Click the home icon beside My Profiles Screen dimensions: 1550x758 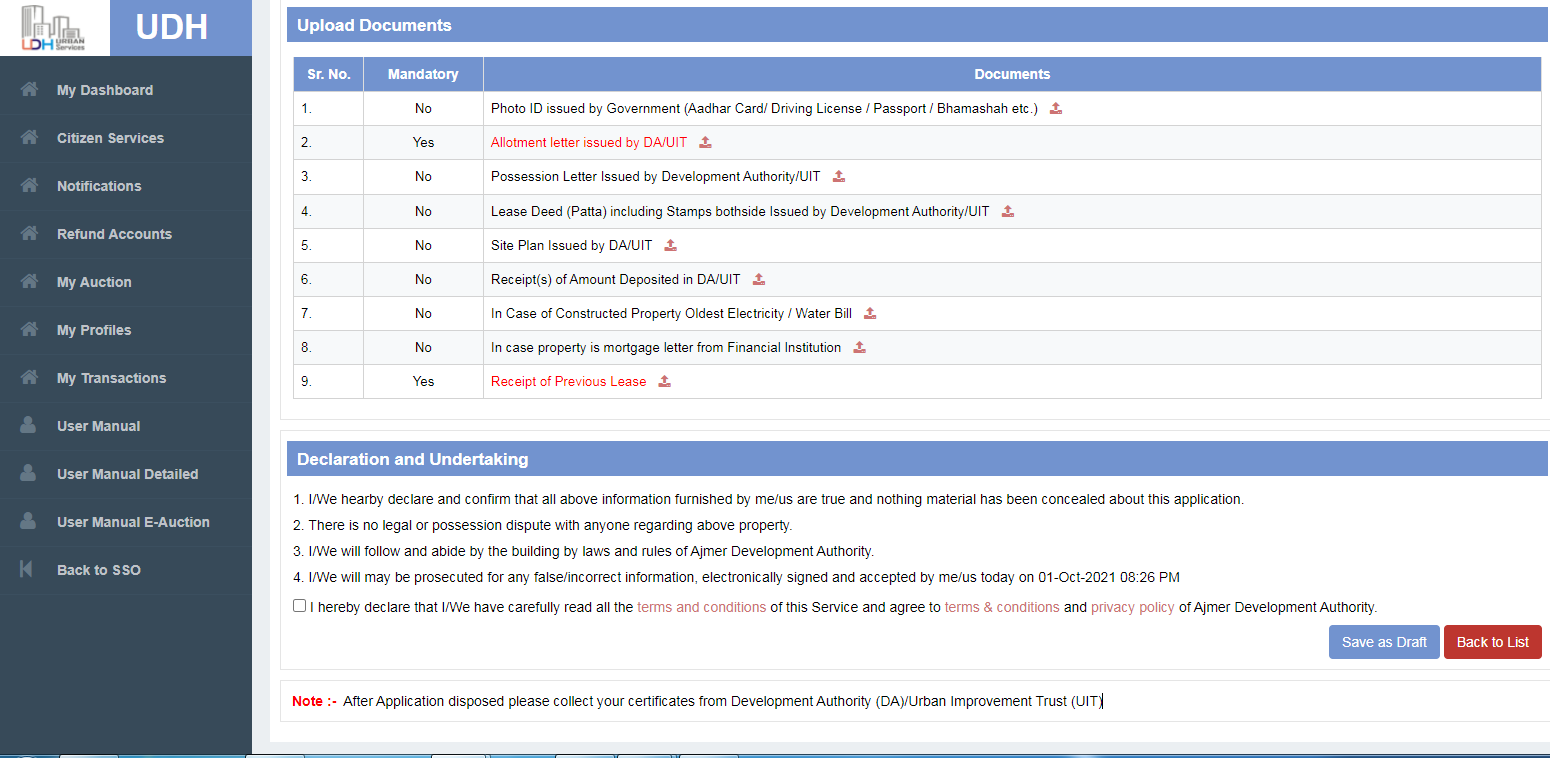[29, 329]
